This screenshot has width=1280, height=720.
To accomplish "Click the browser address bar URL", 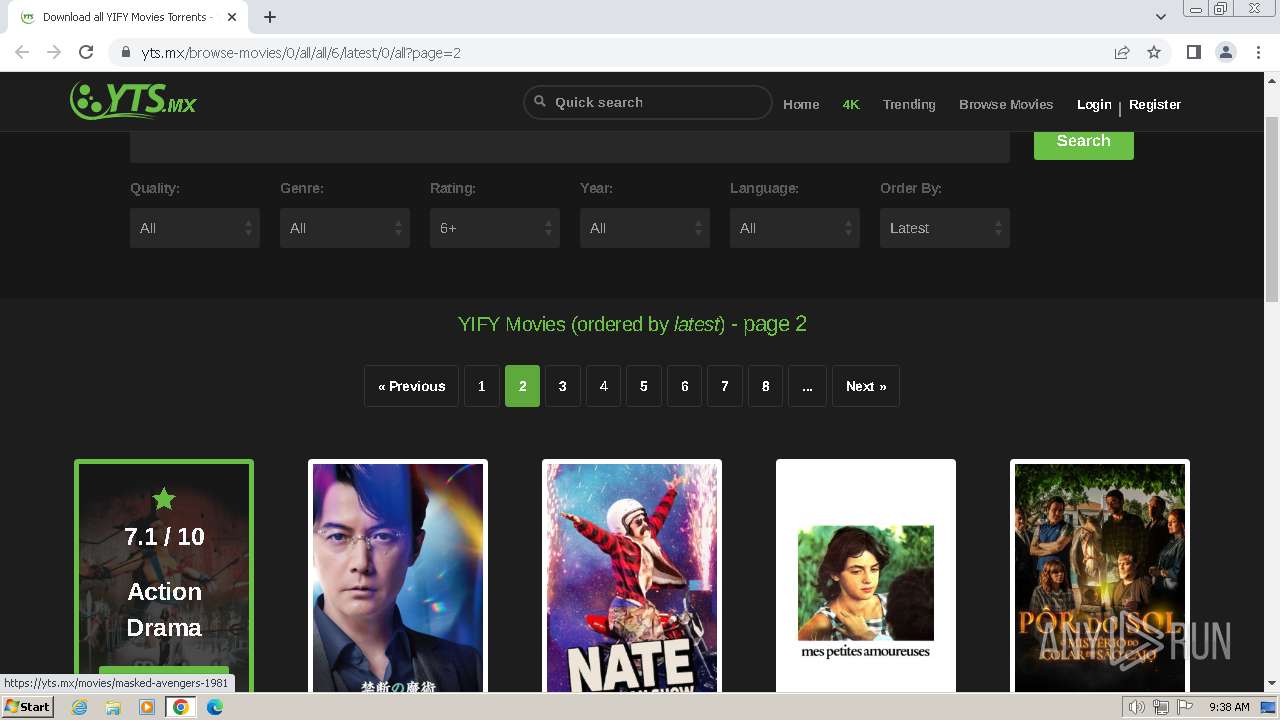I will [301, 52].
